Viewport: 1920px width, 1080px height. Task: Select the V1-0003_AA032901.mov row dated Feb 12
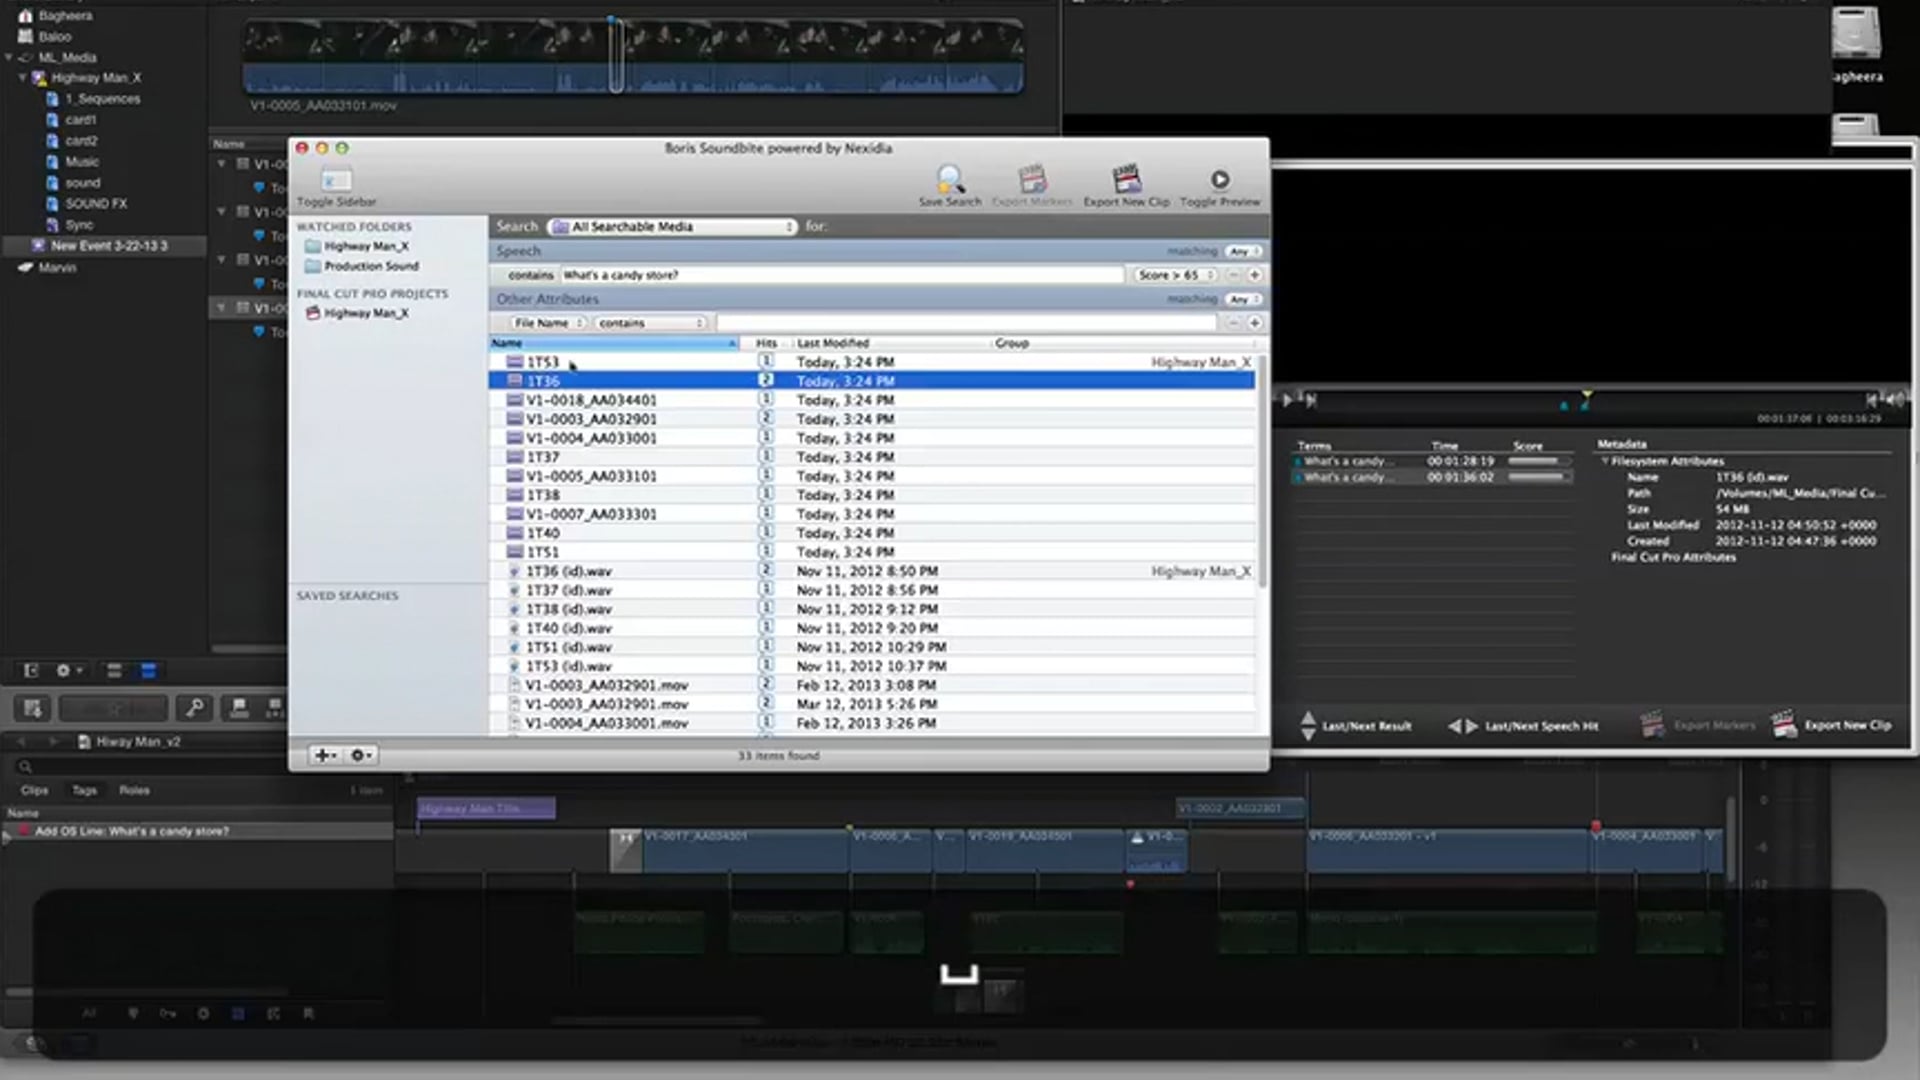tap(871, 685)
